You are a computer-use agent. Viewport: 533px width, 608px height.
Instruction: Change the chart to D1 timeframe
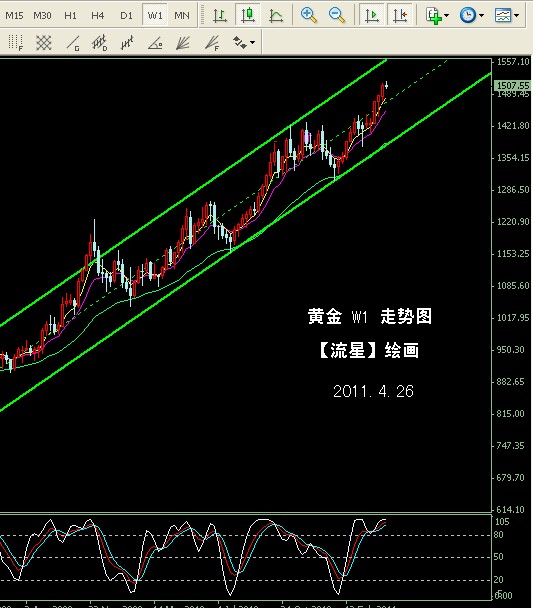coord(126,16)
